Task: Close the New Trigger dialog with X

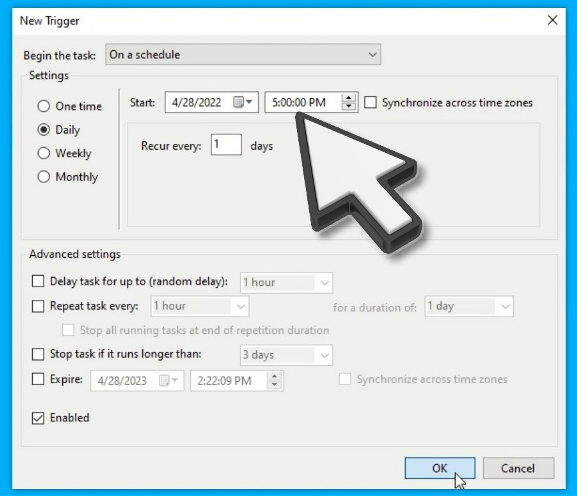Action: point(552,20)
